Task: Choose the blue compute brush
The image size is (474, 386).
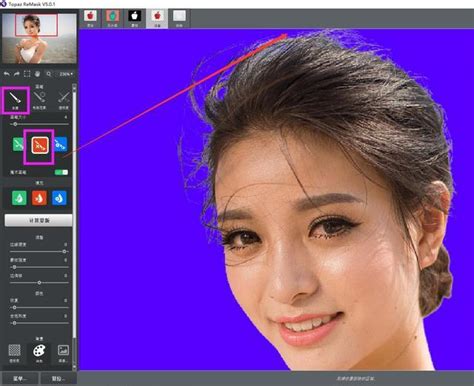Action: point(61,145)
